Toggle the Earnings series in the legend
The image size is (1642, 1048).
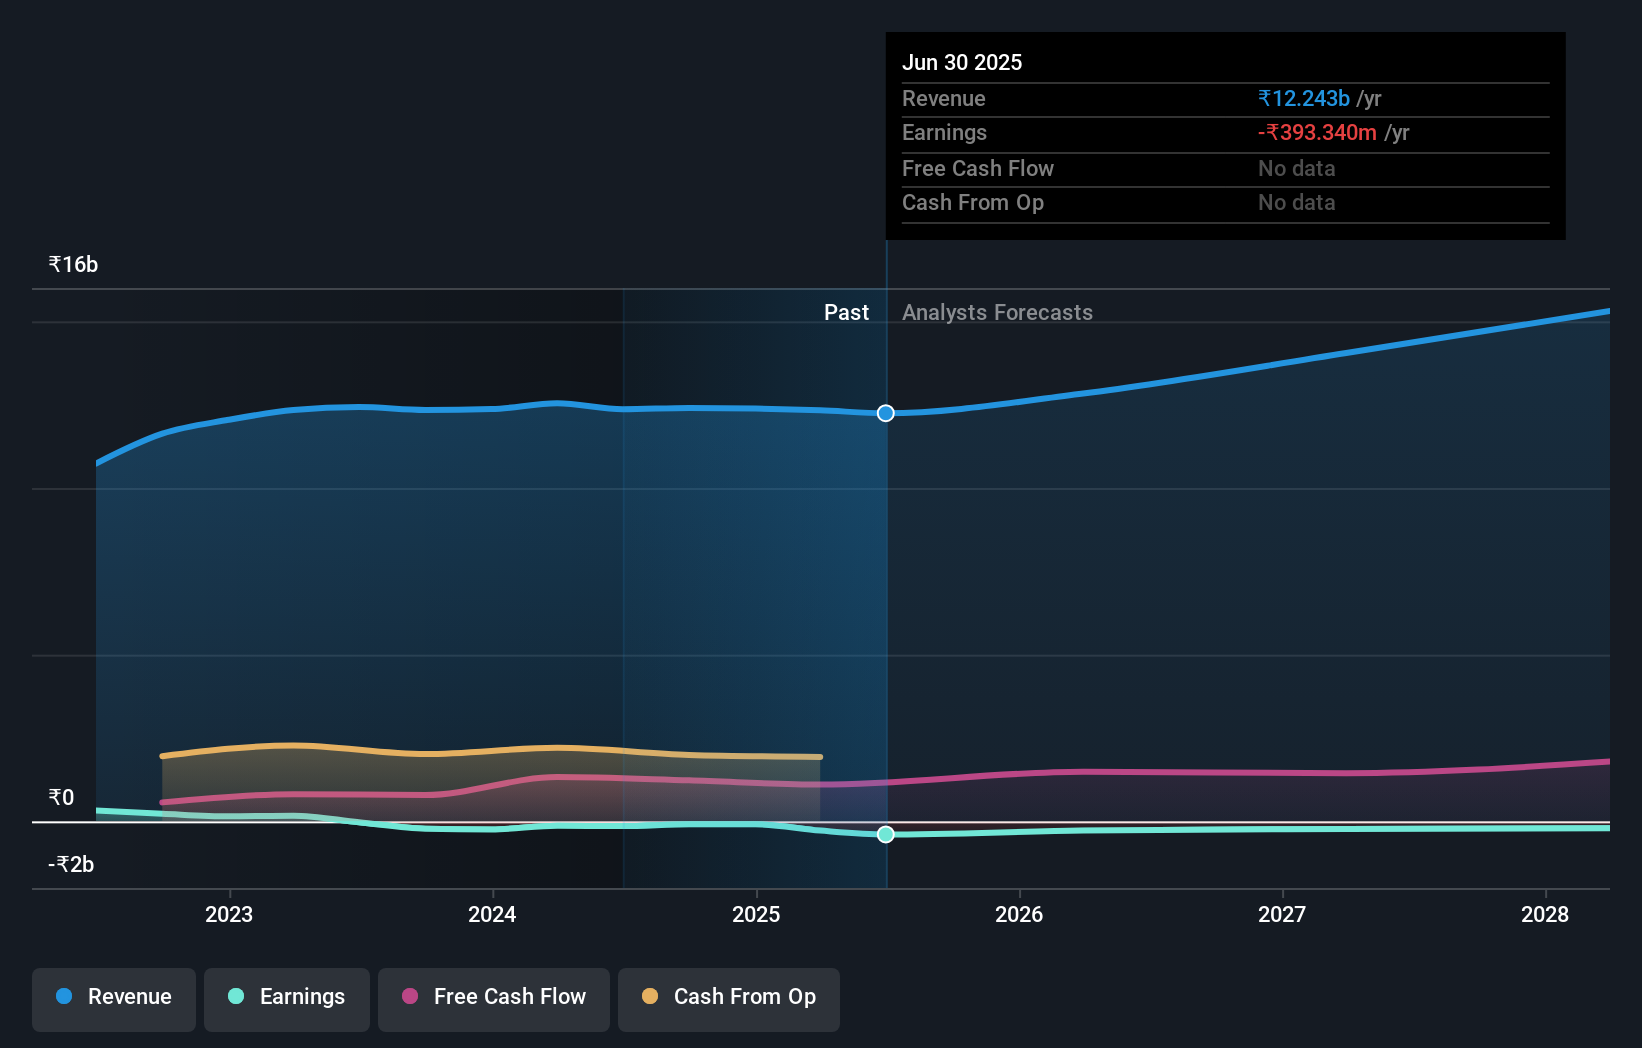[287, 999]
